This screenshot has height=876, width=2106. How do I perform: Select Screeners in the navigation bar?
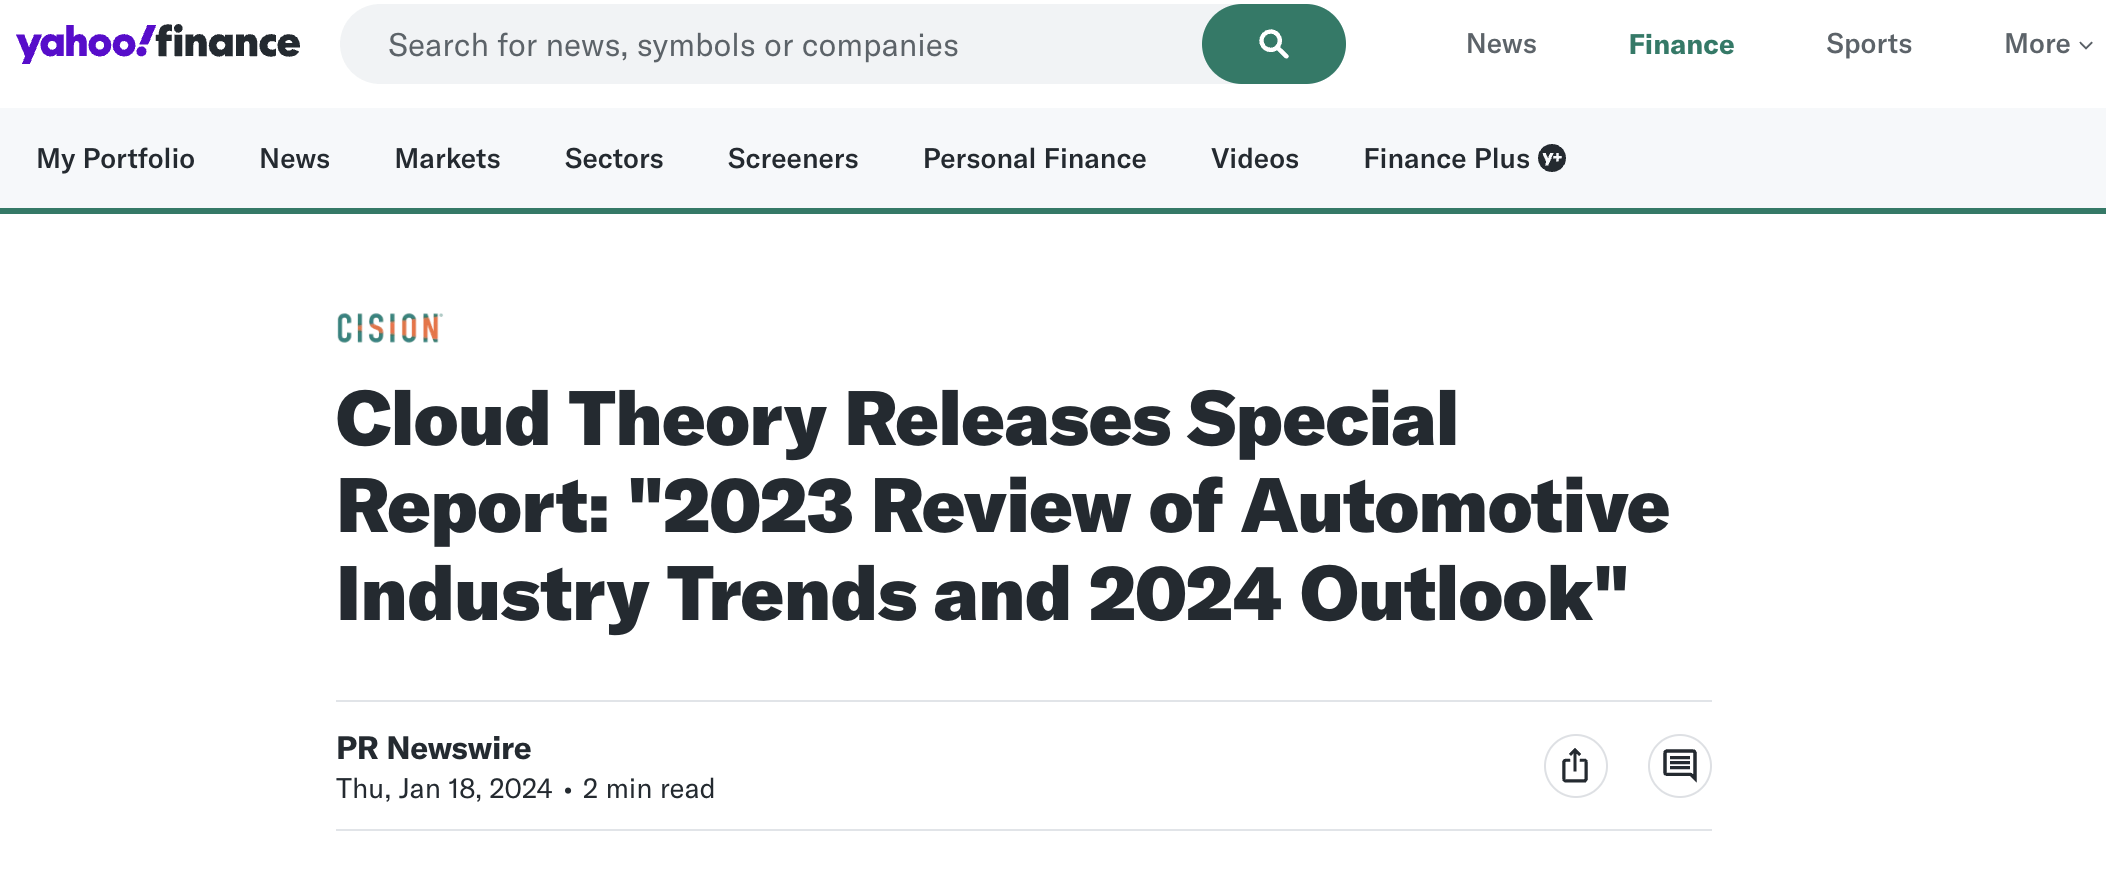pyautogui.click(x=793, y=159)
